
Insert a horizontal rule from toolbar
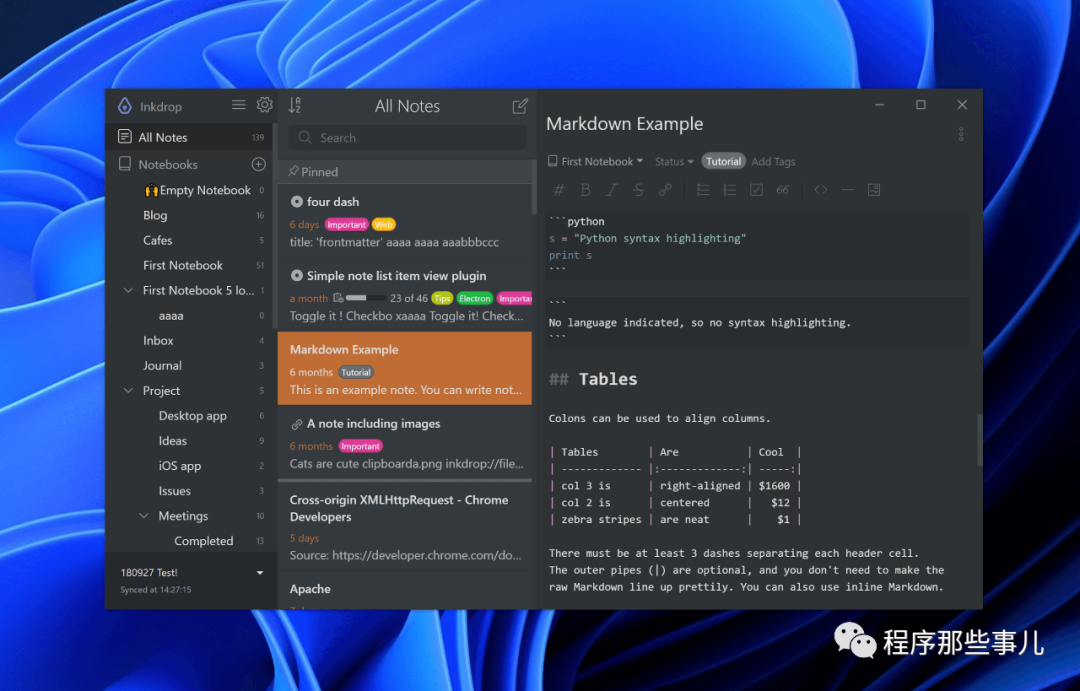coord(847,189)
